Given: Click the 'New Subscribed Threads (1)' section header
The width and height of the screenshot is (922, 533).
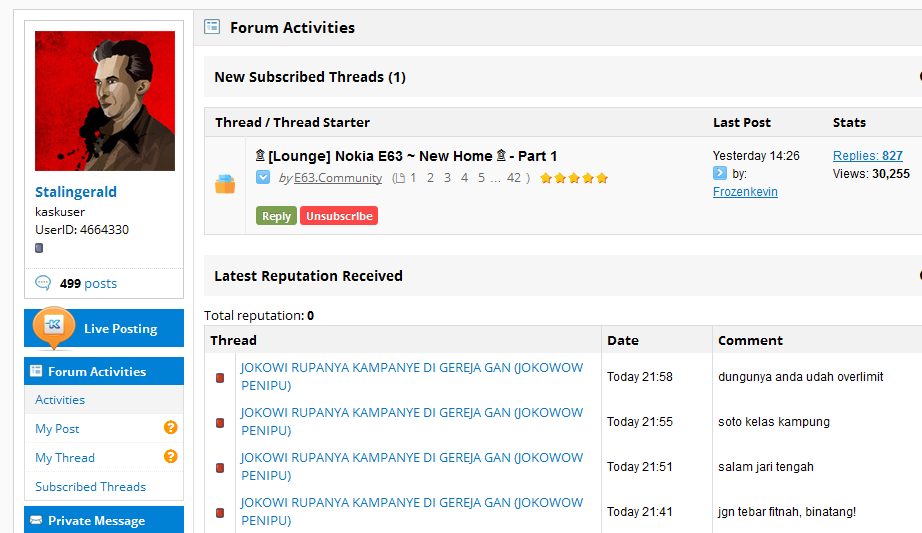Looking at the screenshot, I should coord(310,77).
